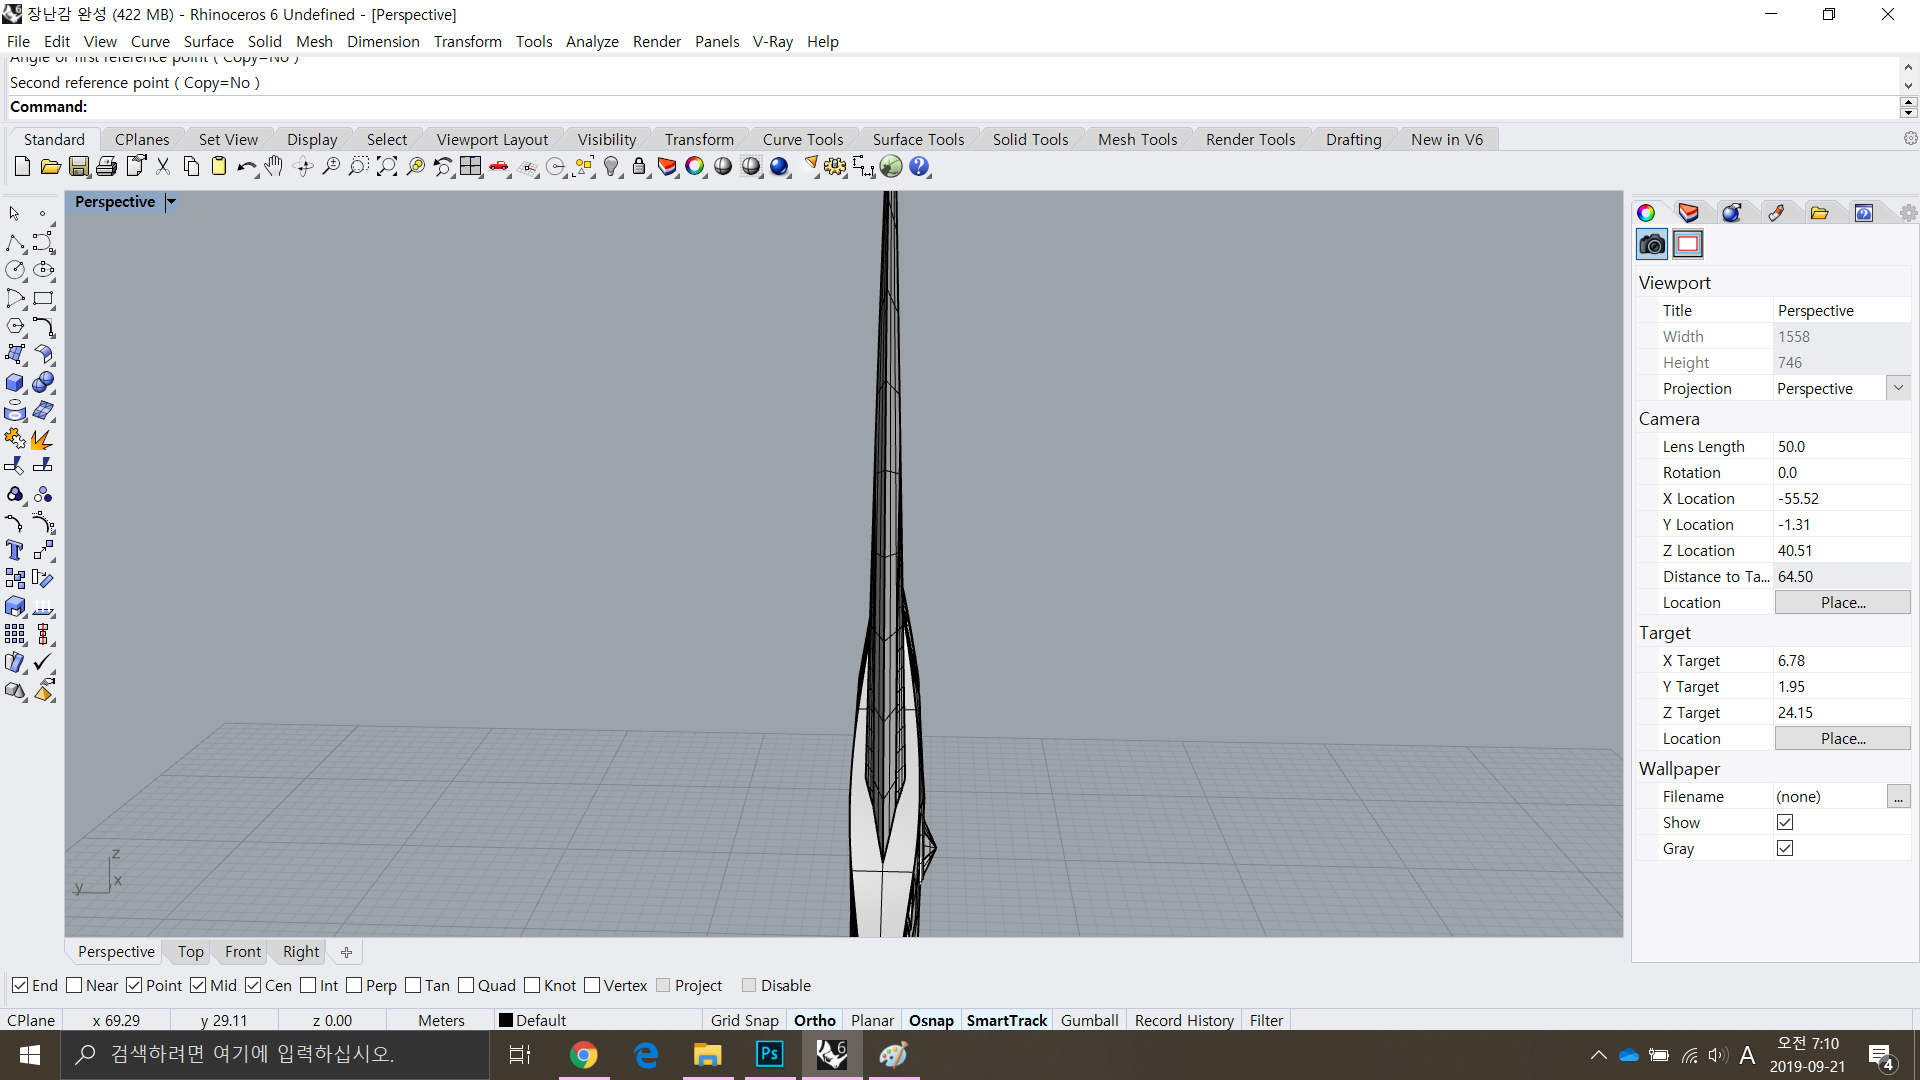Click the Undo arrow icon
This screenshot has height=1080, width=1920.
tap(245, 167)
